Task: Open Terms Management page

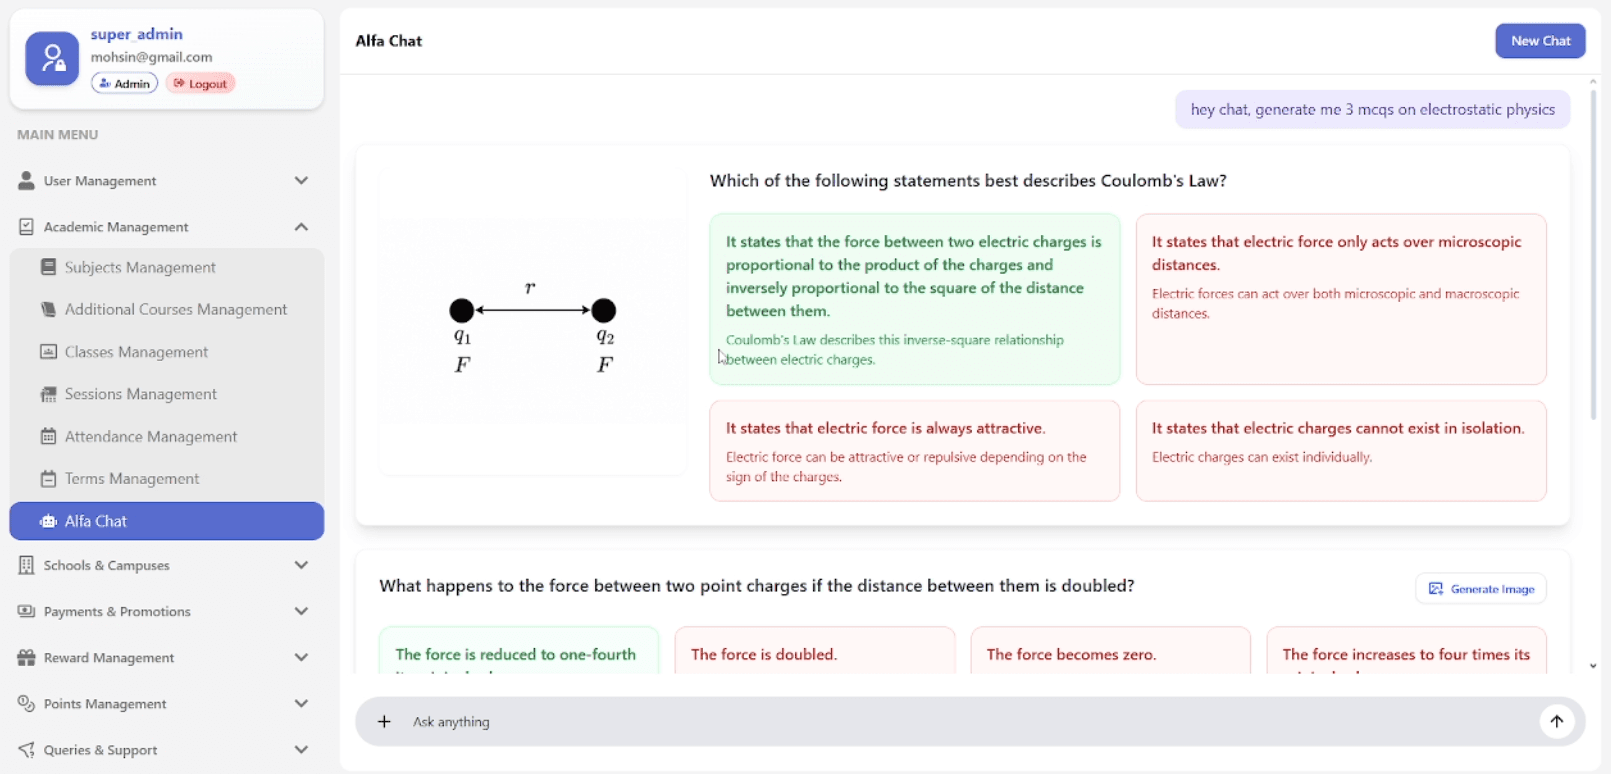Action: coord(132,479)
